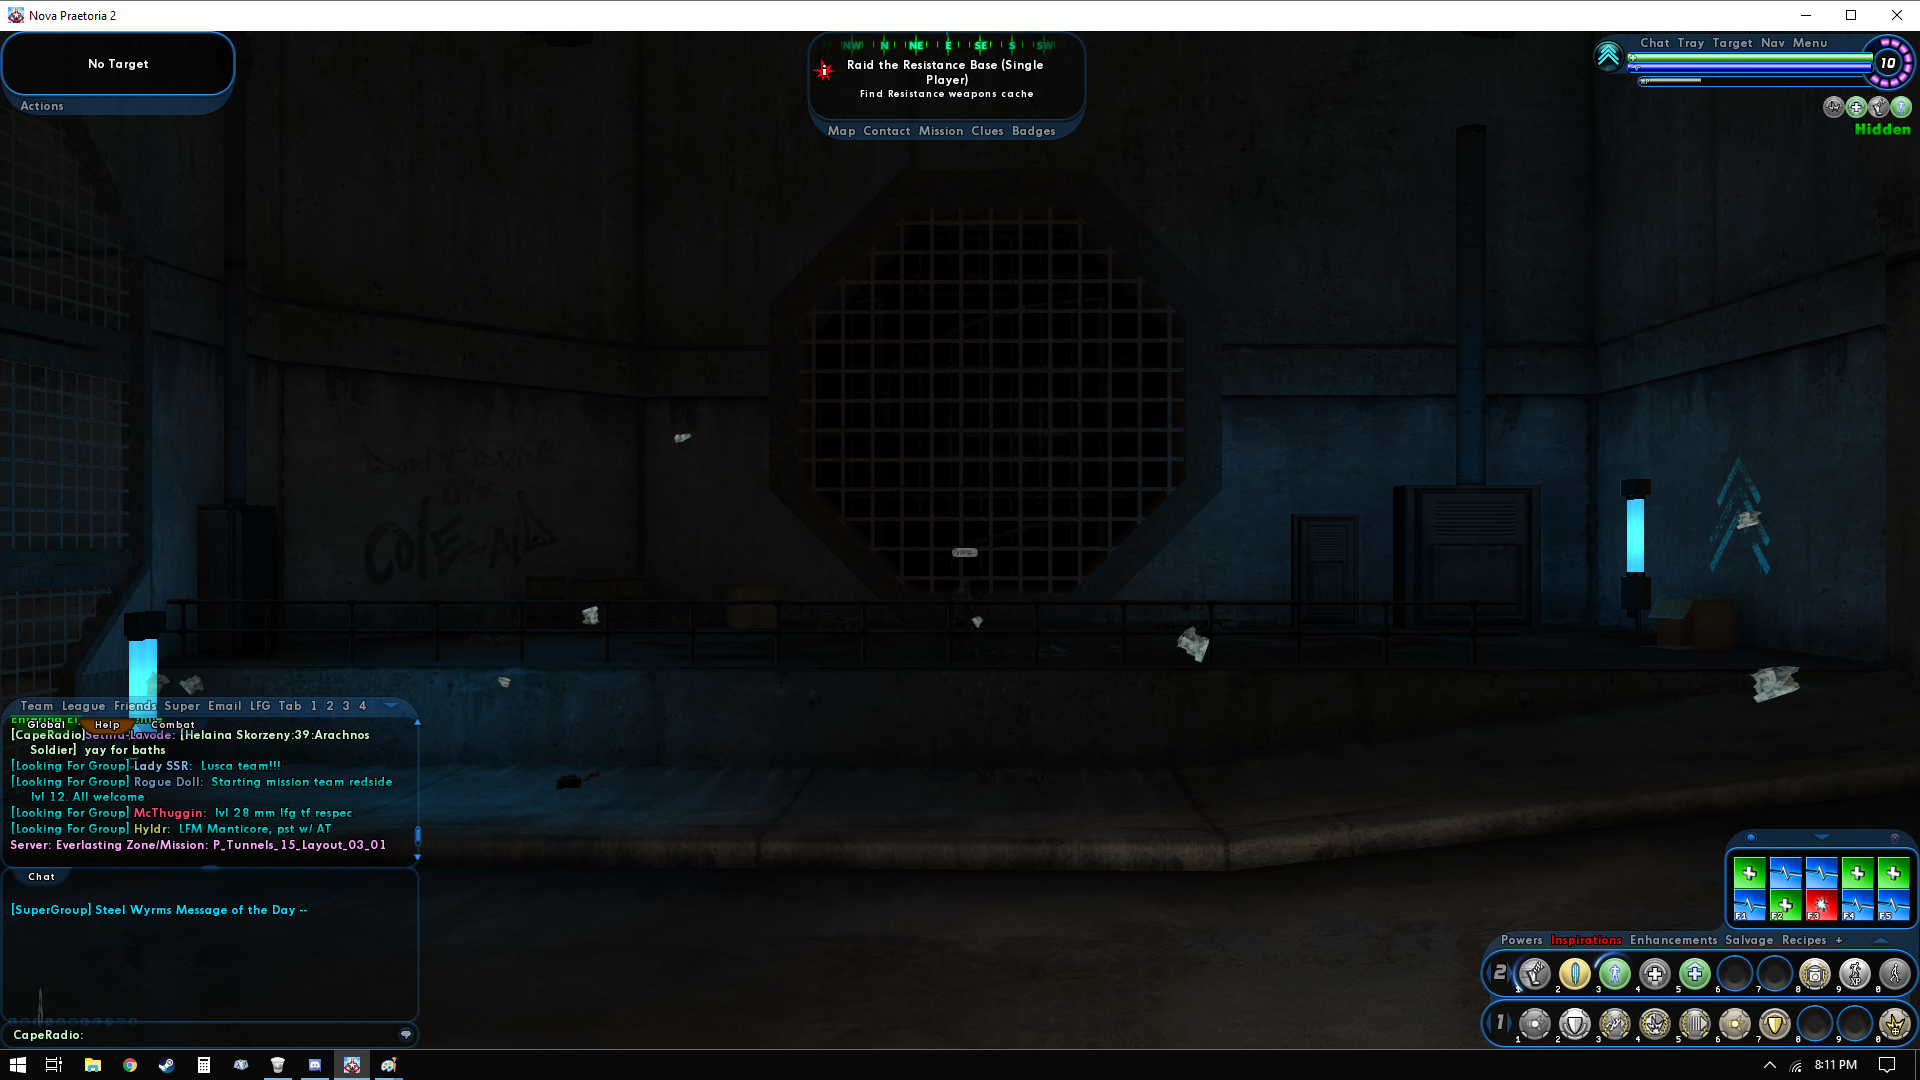The height and width of the screenshot is (1080, 1920).
Task: Fire the golden blast power in tray 1 slot 6
Action: (1735, 1024)
